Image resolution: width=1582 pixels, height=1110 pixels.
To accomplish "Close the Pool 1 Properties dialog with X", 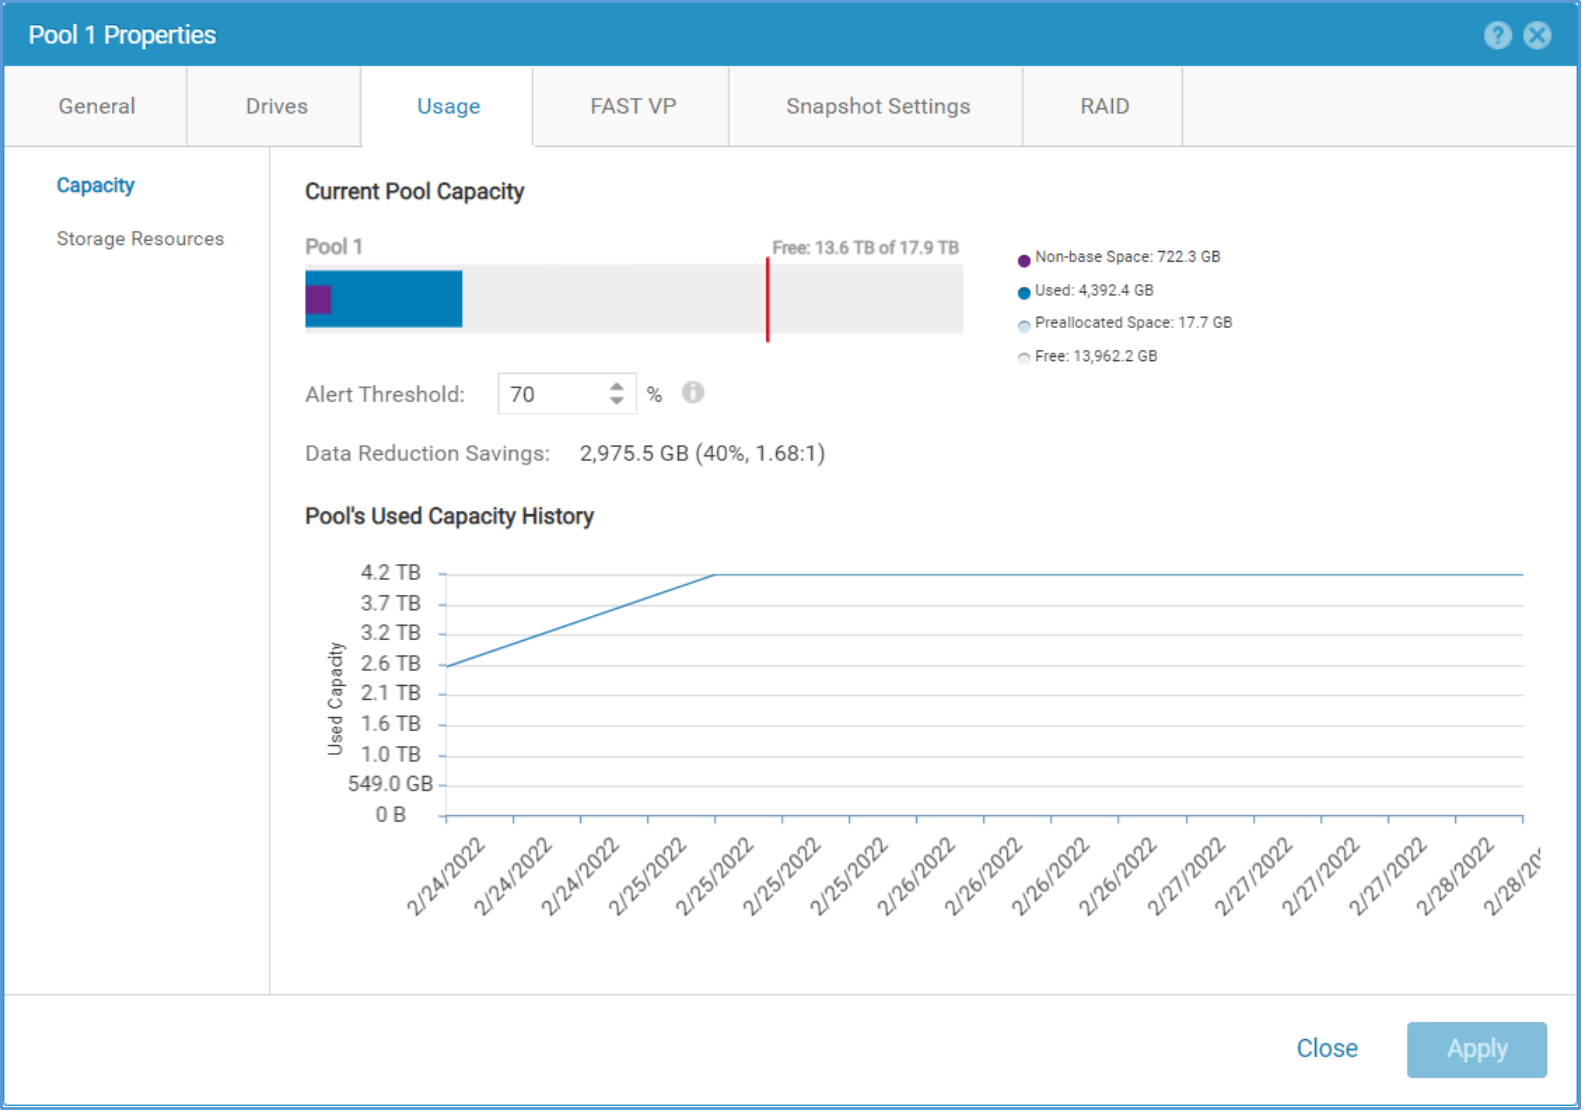I will [x=1537, y=36].
